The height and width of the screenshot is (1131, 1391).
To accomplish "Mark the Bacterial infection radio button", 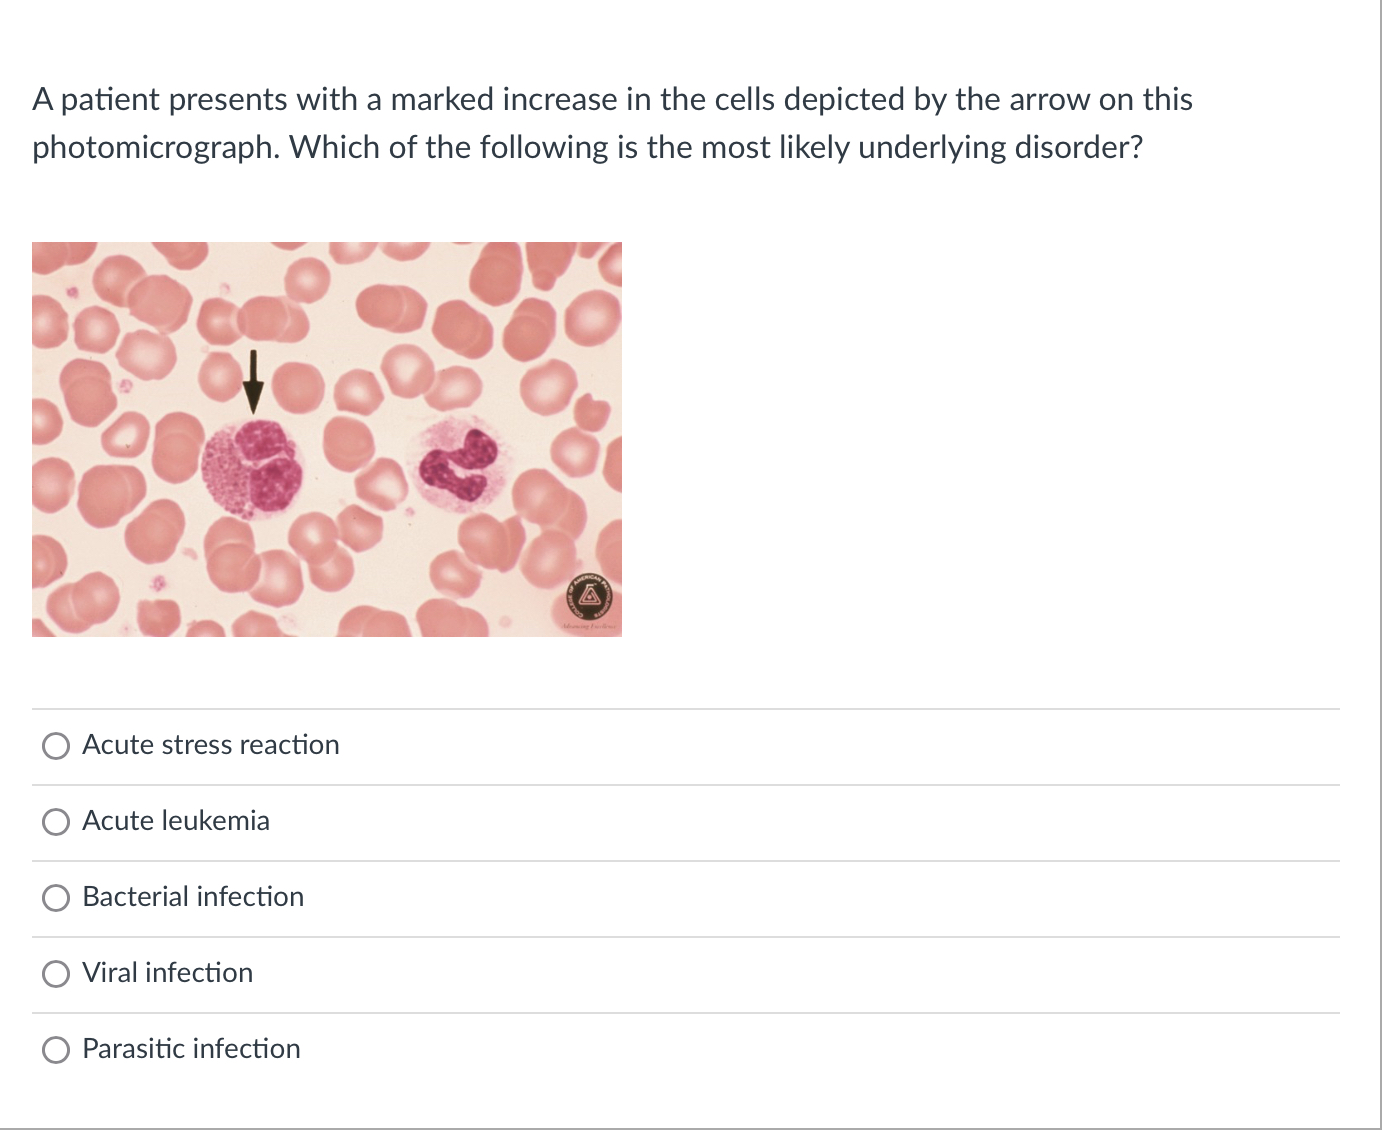I will [56, 898].
